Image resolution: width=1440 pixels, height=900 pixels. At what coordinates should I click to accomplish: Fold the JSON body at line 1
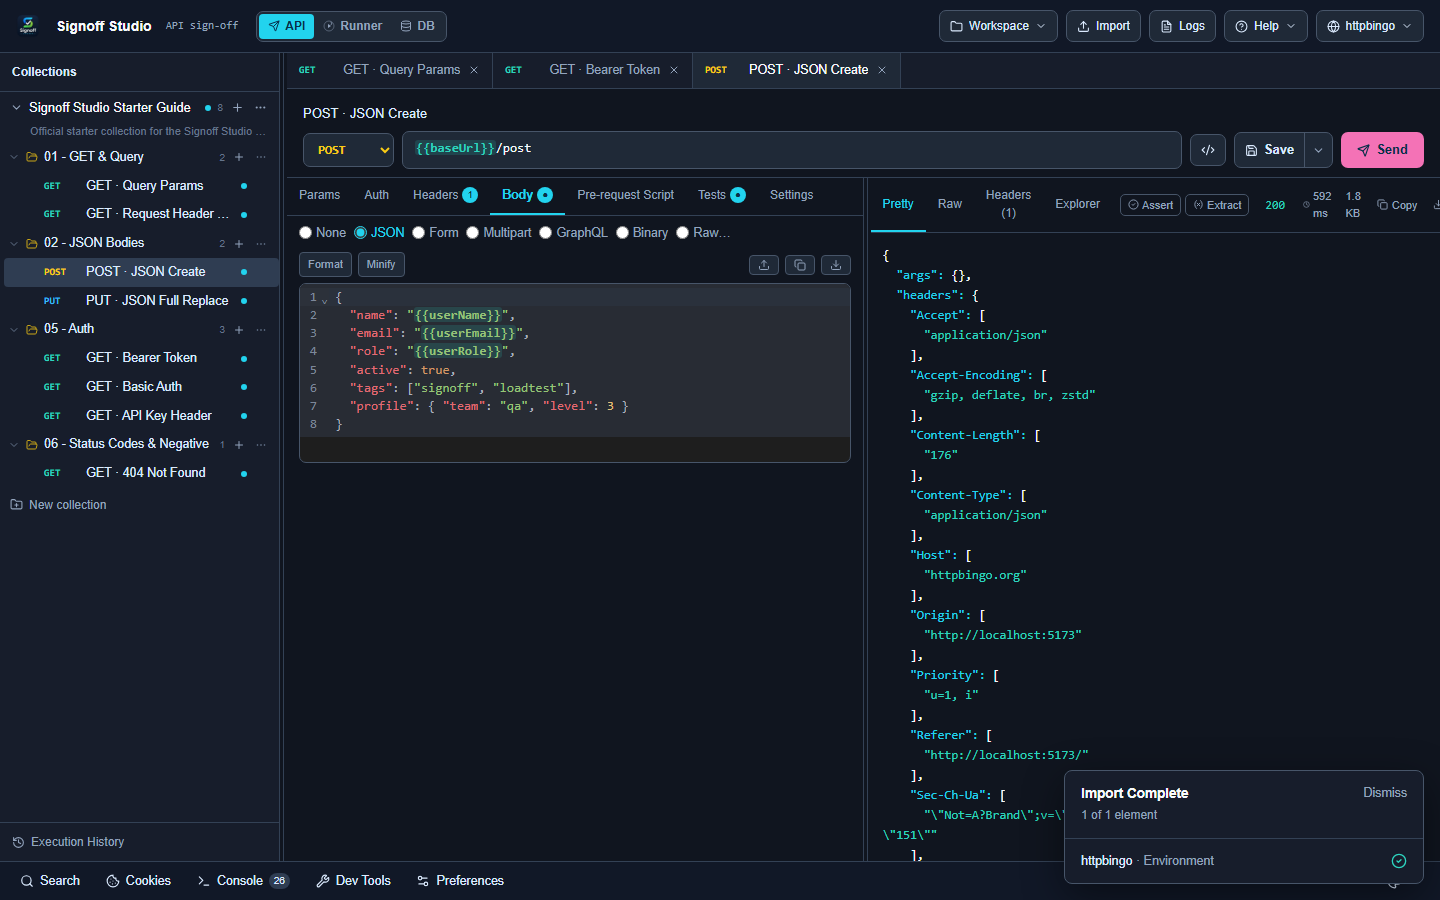coord(325,299)
